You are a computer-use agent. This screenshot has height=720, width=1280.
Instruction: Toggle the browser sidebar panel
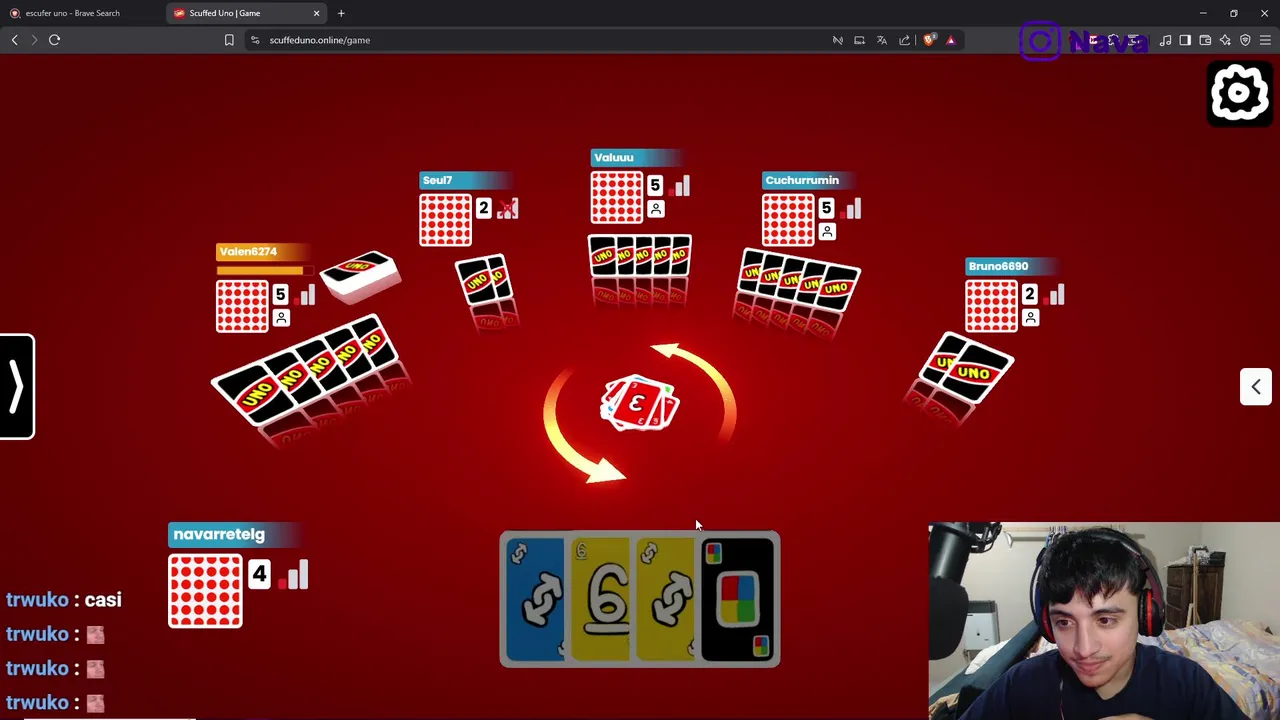[1185, 40]
